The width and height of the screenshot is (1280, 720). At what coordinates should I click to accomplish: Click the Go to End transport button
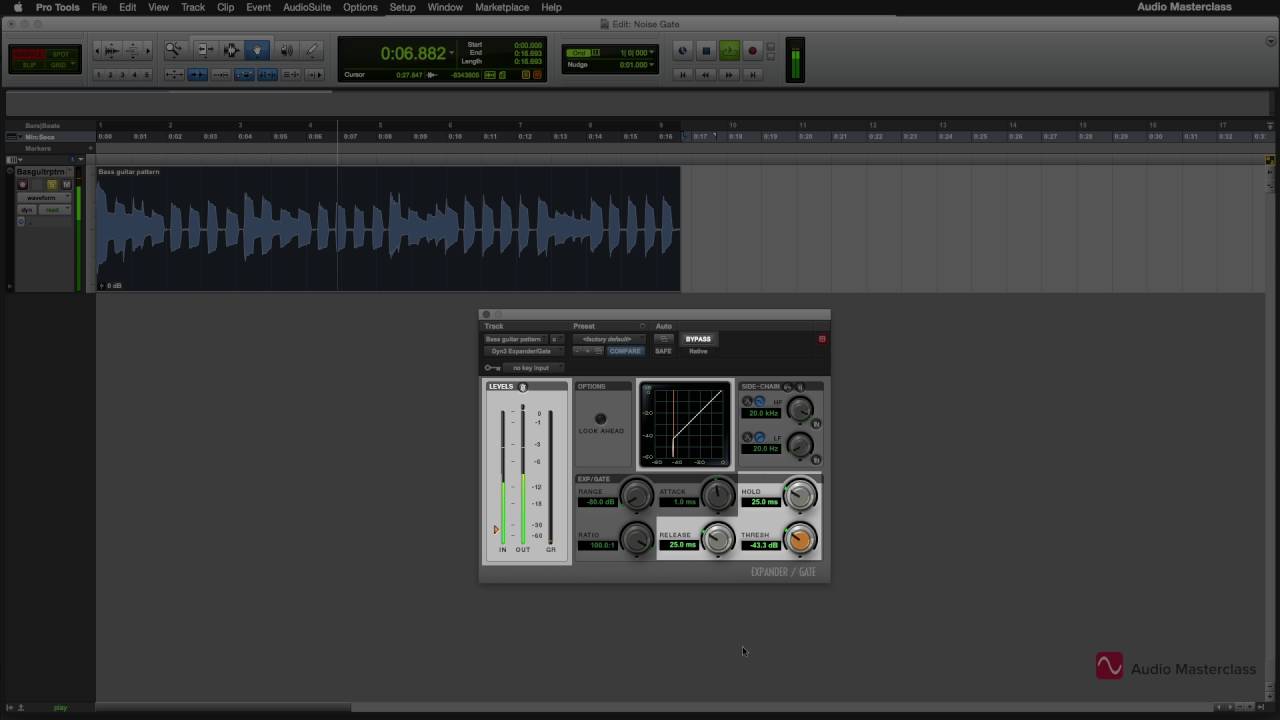[753, 75]
